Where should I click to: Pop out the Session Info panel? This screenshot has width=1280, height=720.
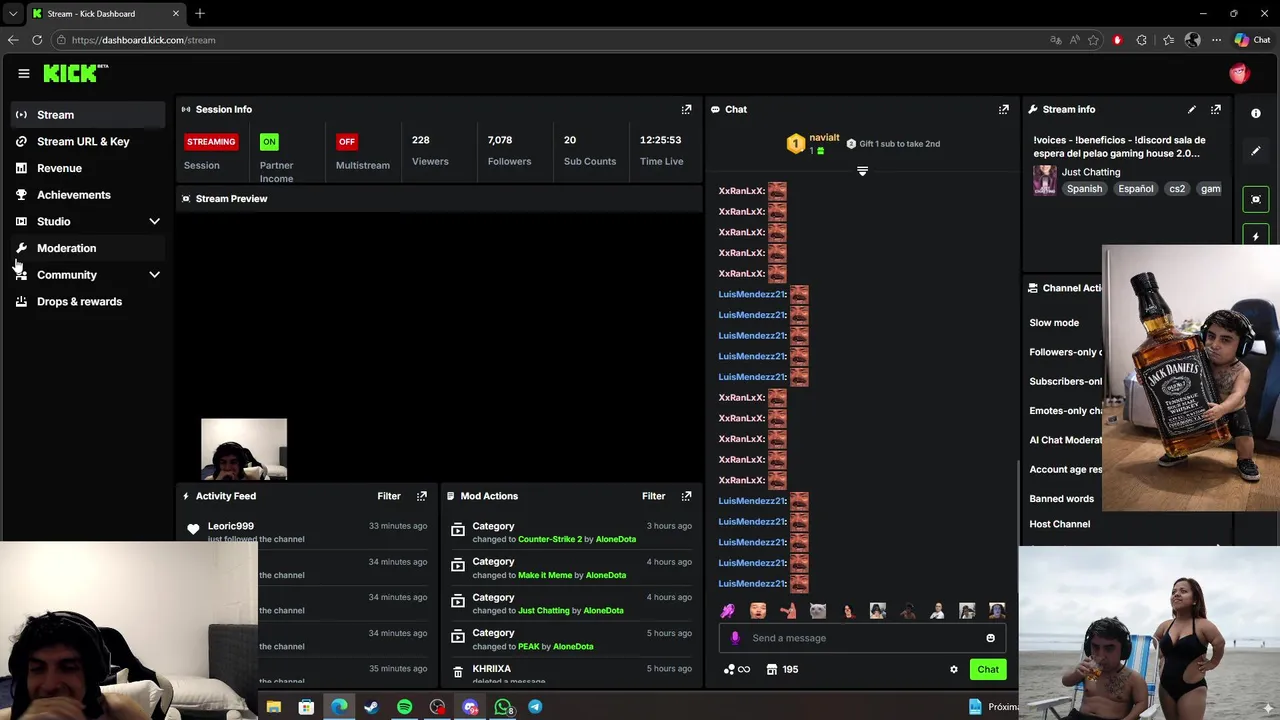pos(686,109)
